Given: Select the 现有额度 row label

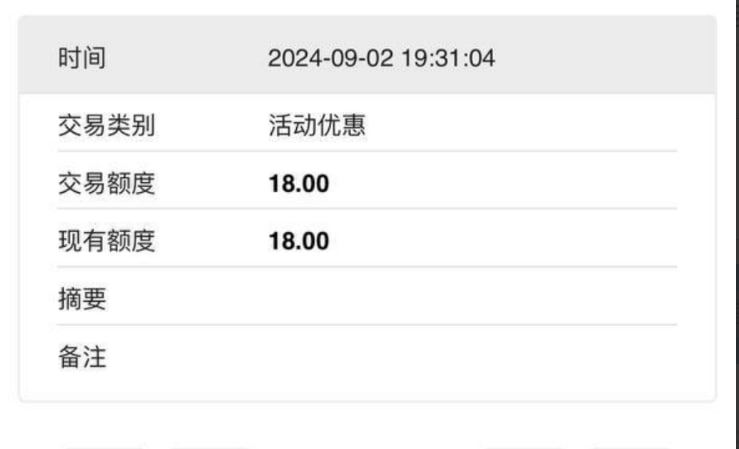Looking at the screenshot, I should (107, 241).
